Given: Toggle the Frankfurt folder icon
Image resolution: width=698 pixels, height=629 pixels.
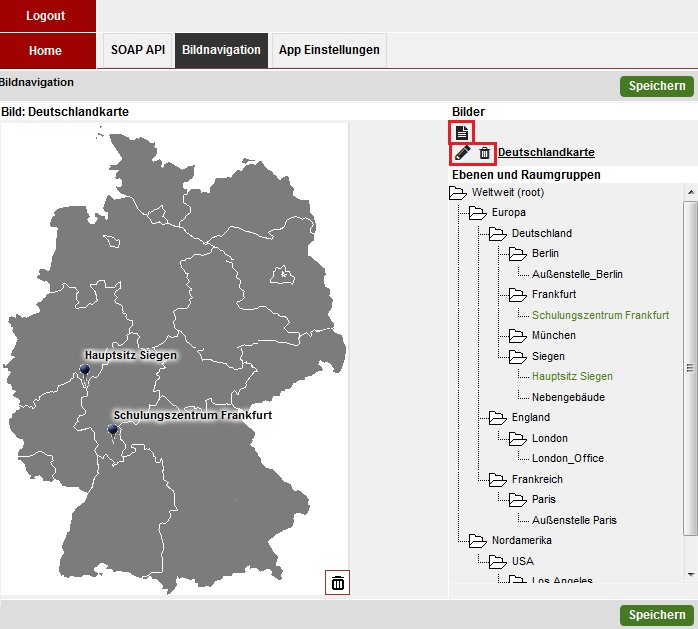Looking at the screenshot, I should [x=518, y=295].
